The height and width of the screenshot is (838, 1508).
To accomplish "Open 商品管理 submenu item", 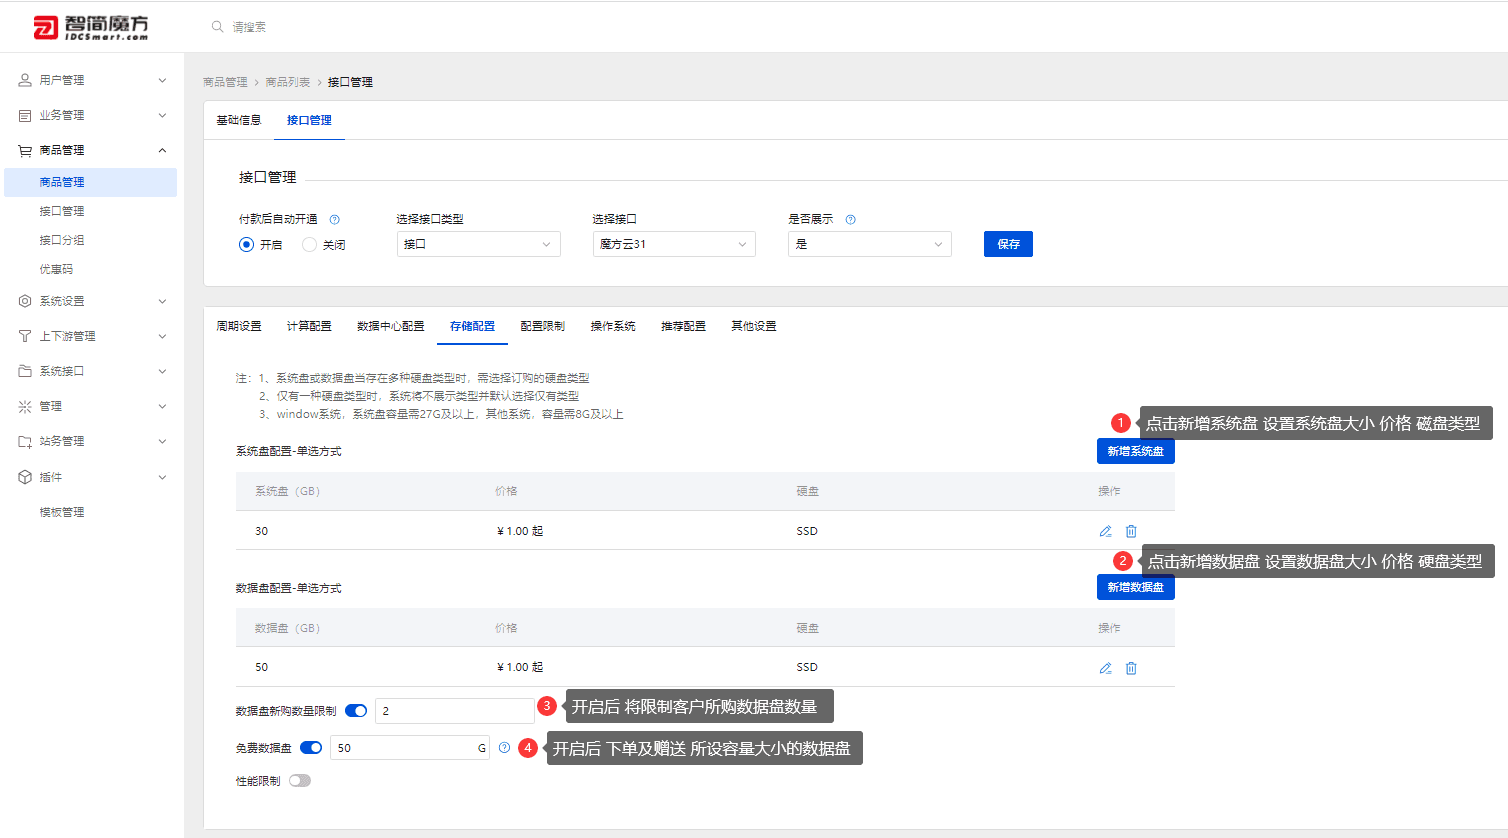I will [91, 182].
